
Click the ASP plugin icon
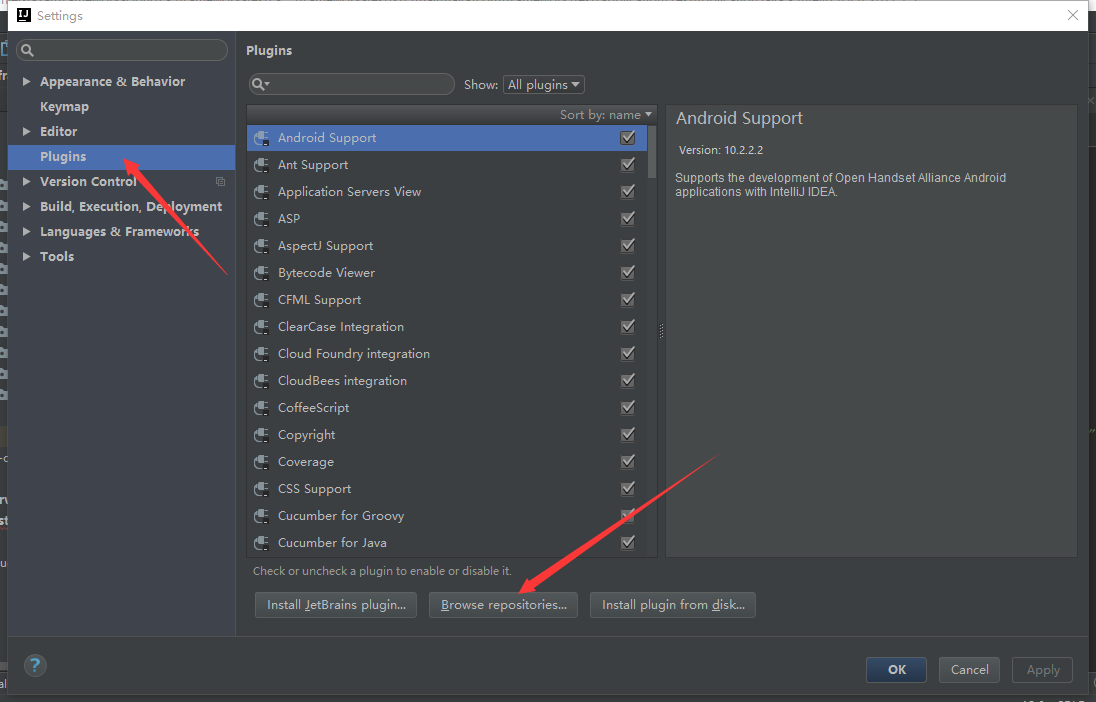point(261,219)
